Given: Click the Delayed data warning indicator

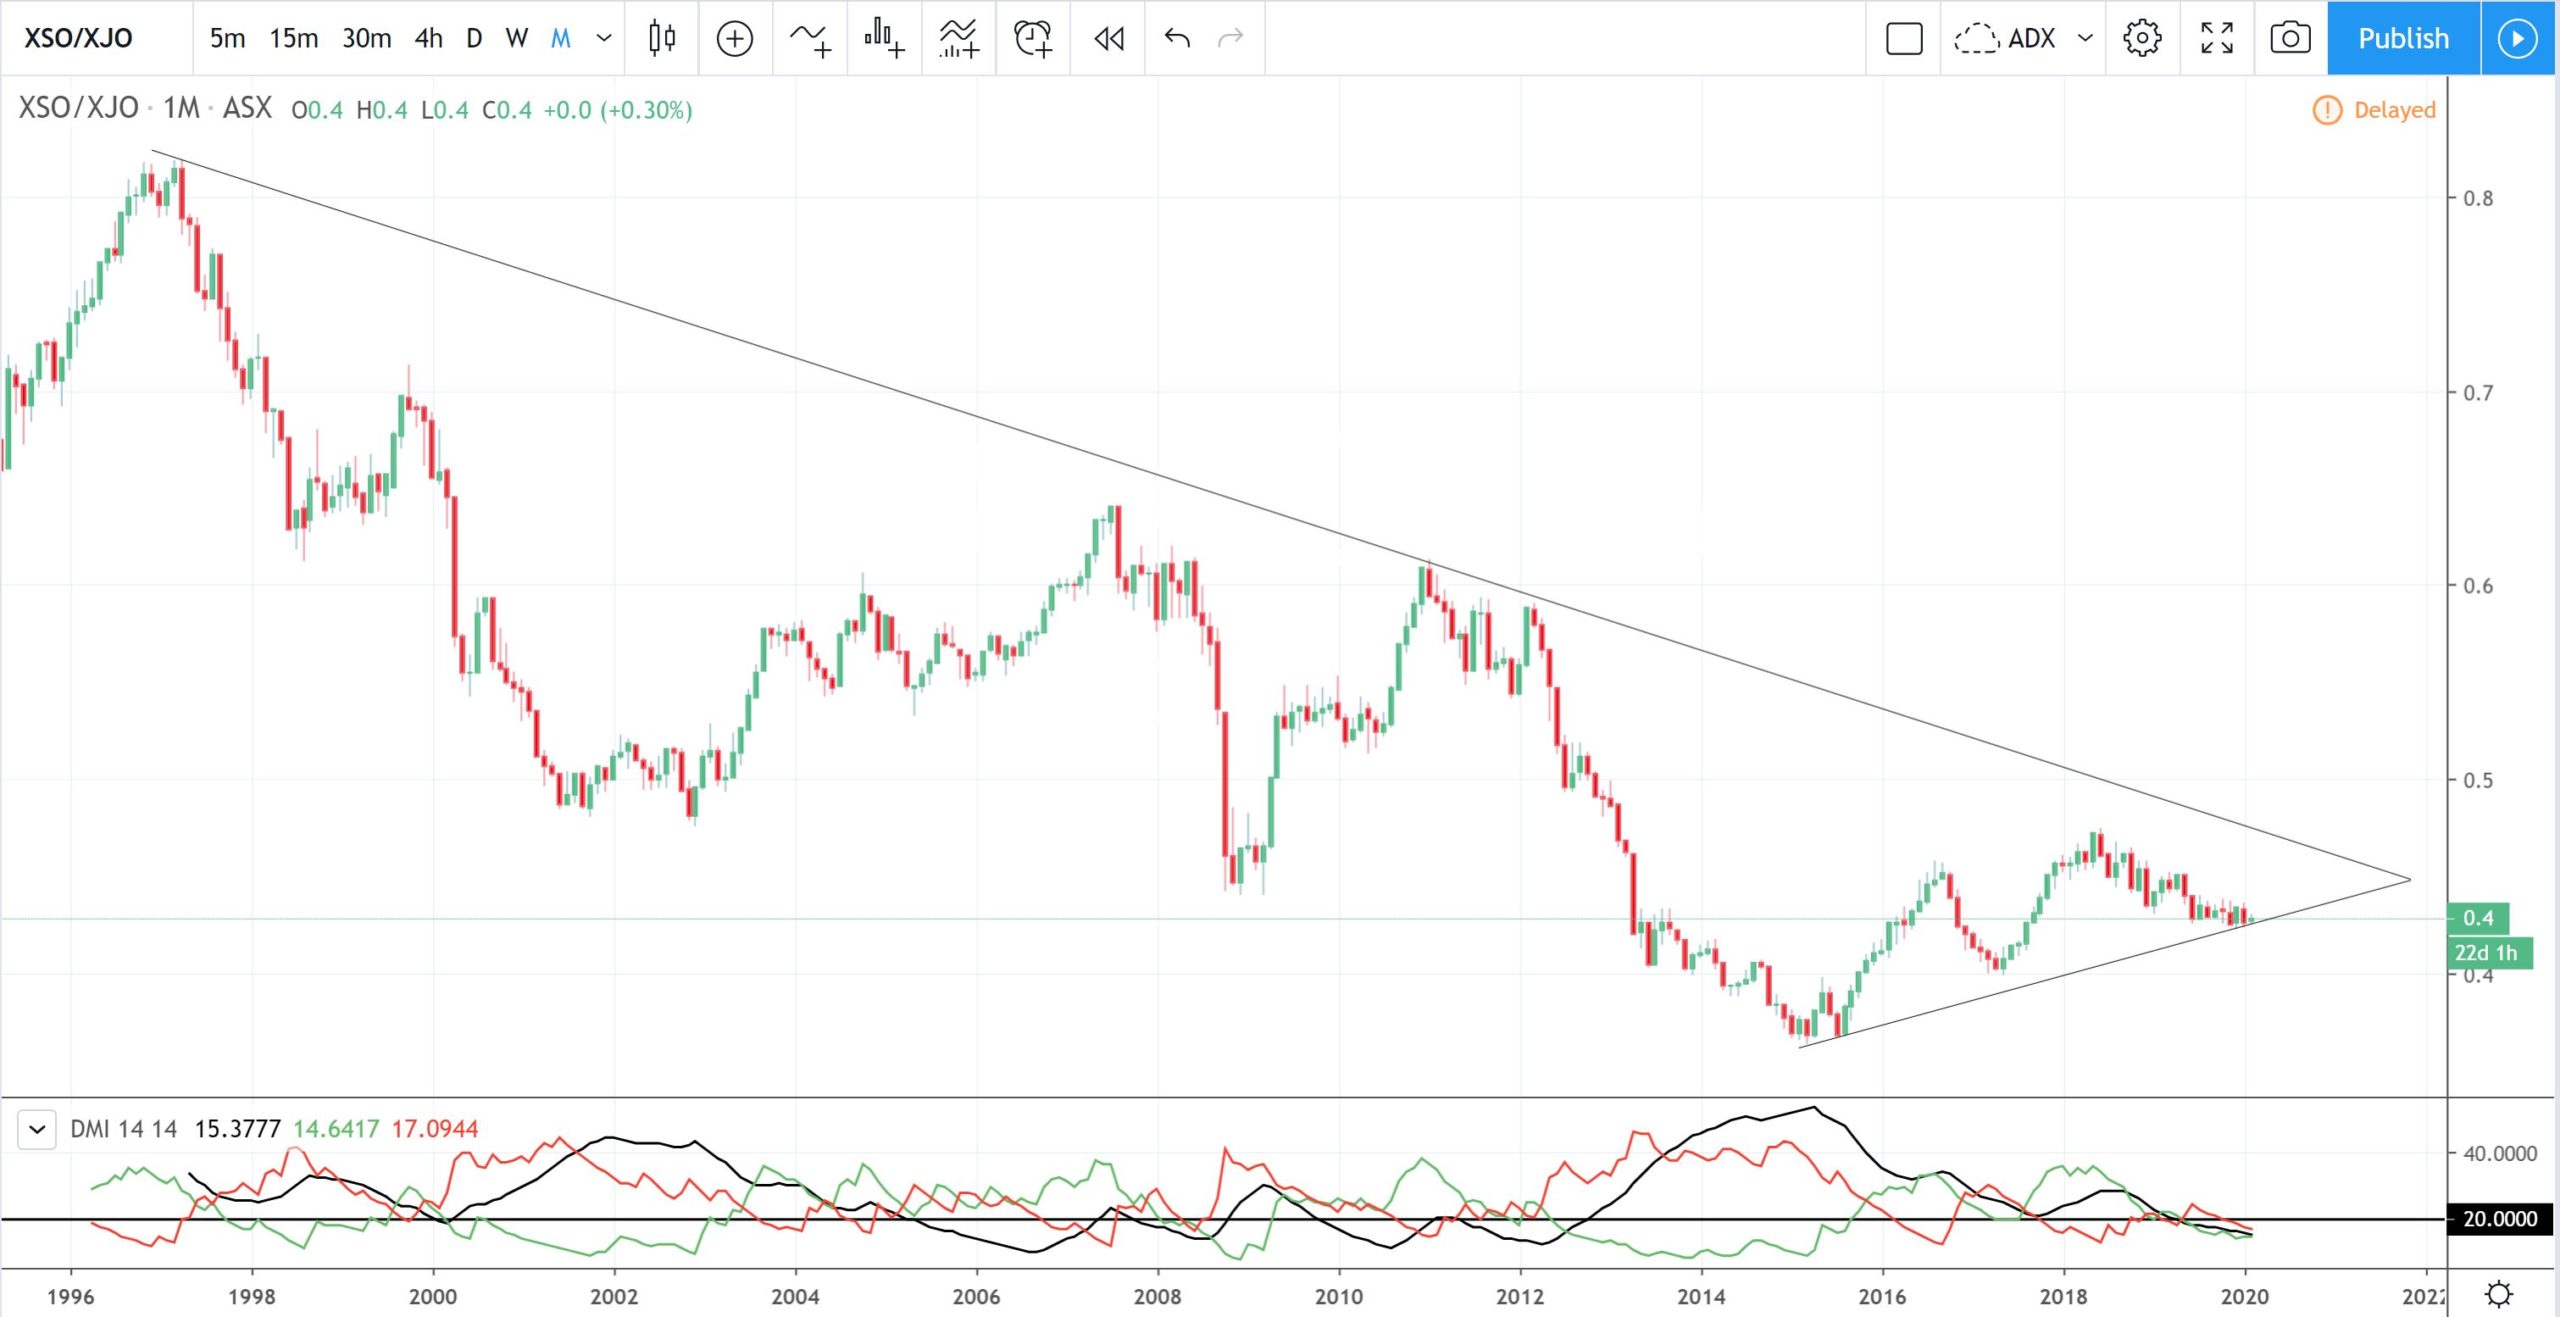Looking at the screenshot, I should (2375, 110).
